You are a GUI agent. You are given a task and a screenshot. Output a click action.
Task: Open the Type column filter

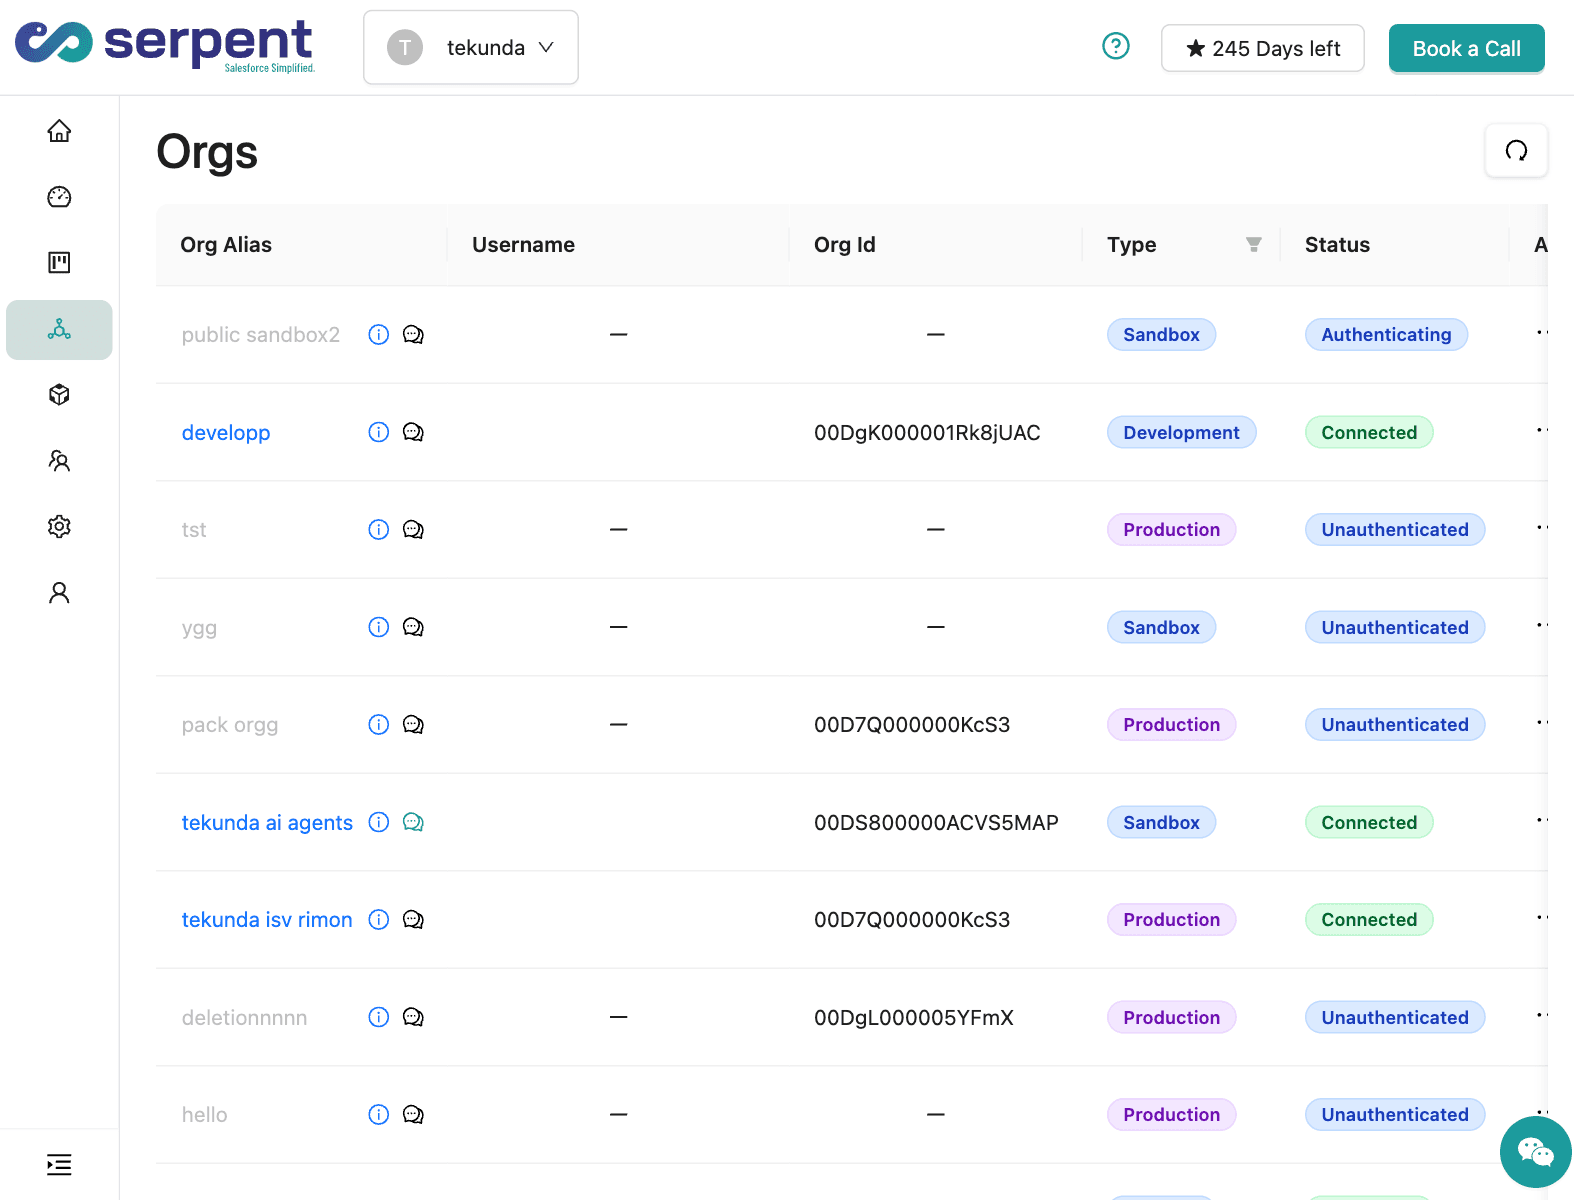click(1253, 245)
